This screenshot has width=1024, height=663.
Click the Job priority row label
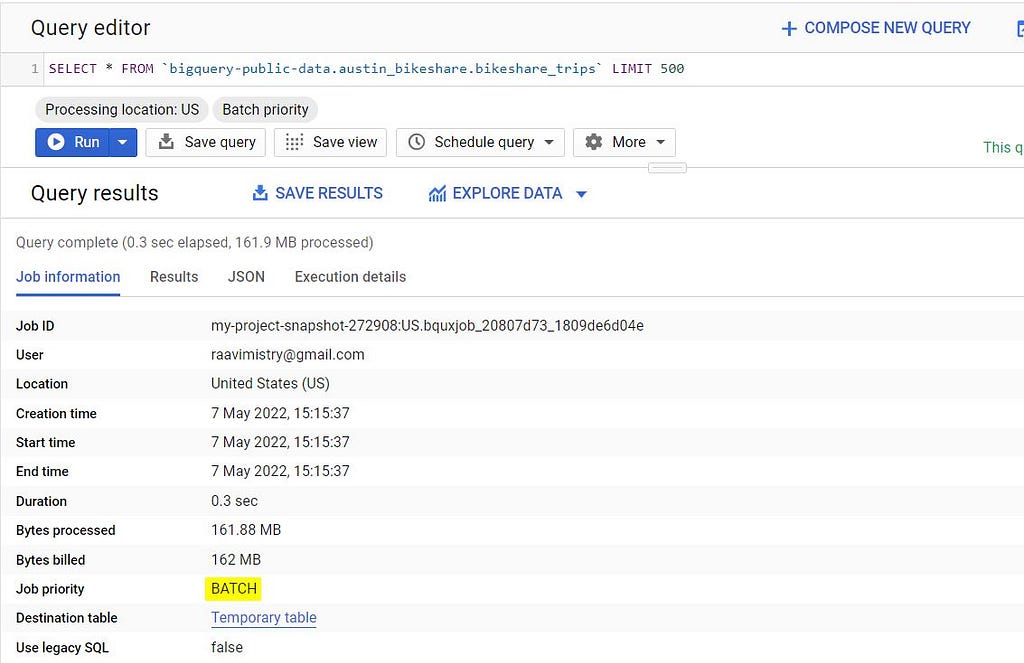(50, 589)
